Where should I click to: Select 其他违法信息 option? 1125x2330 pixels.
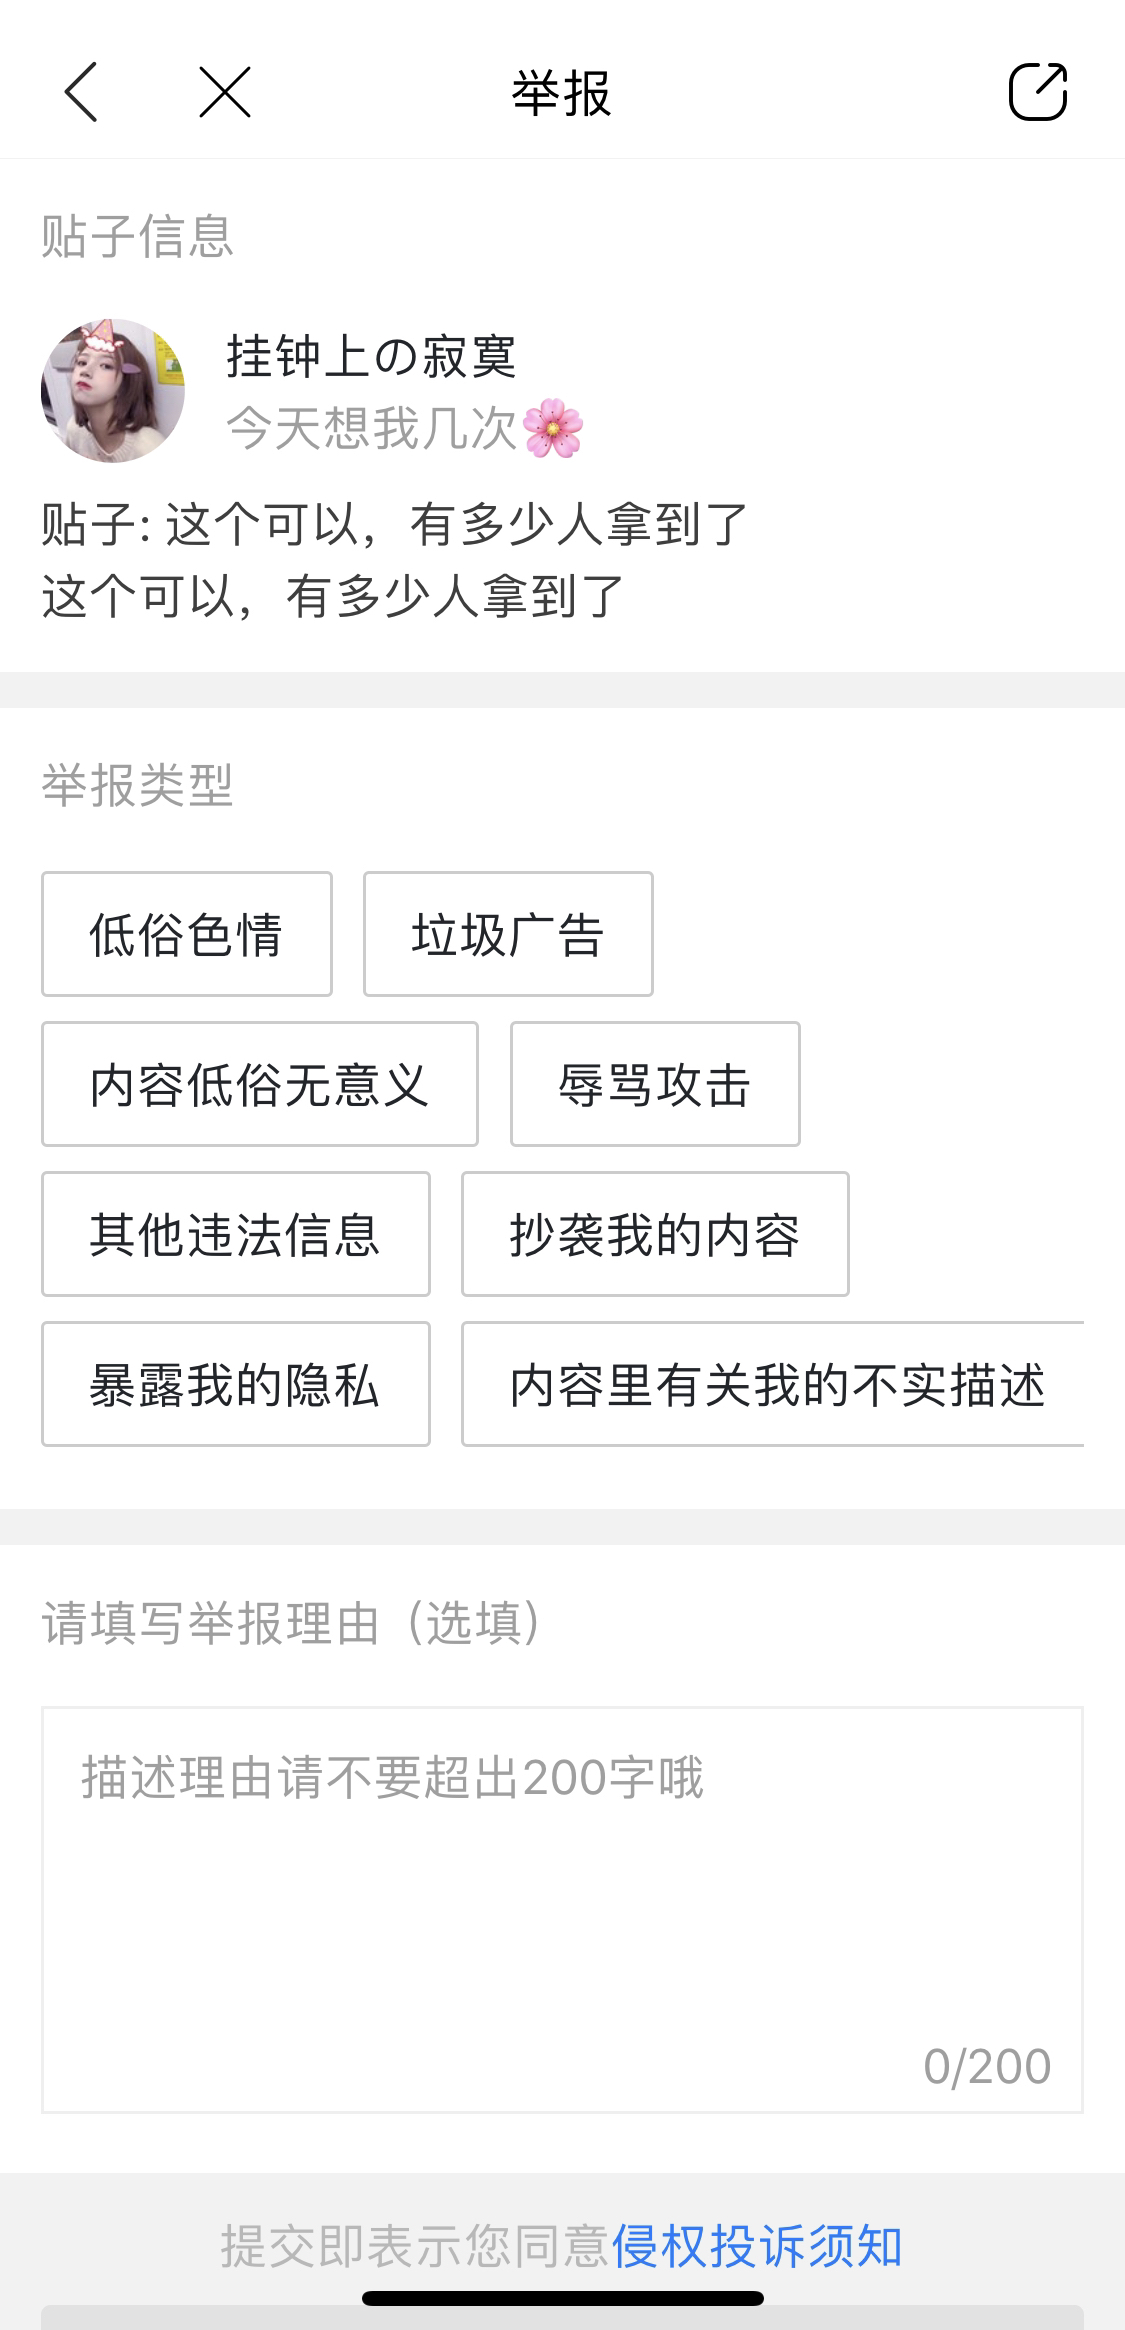[236, 1234]
